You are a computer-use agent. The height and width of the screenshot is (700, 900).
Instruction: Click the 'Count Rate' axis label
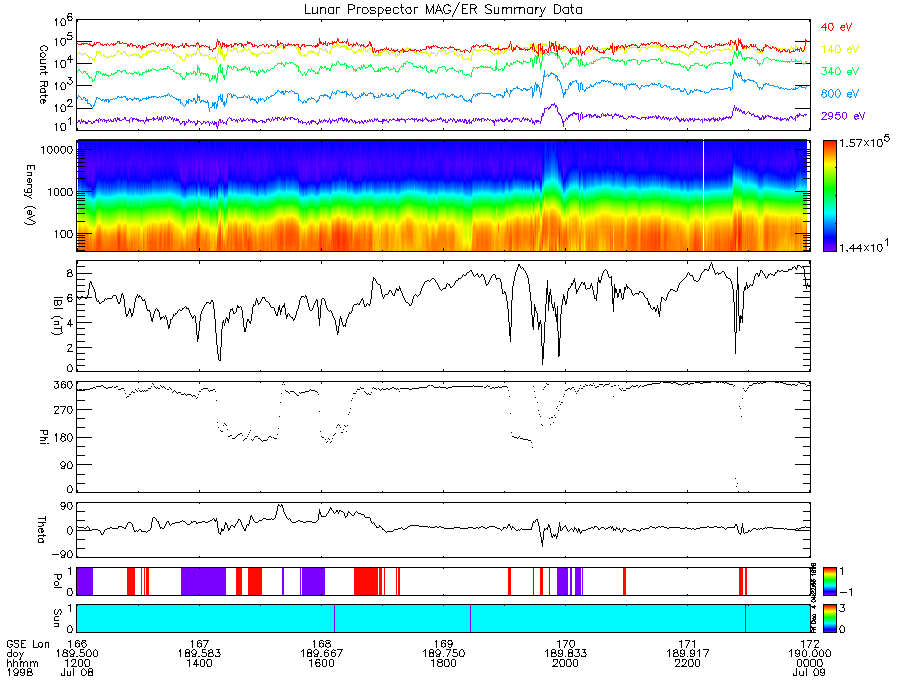point(43,74)
